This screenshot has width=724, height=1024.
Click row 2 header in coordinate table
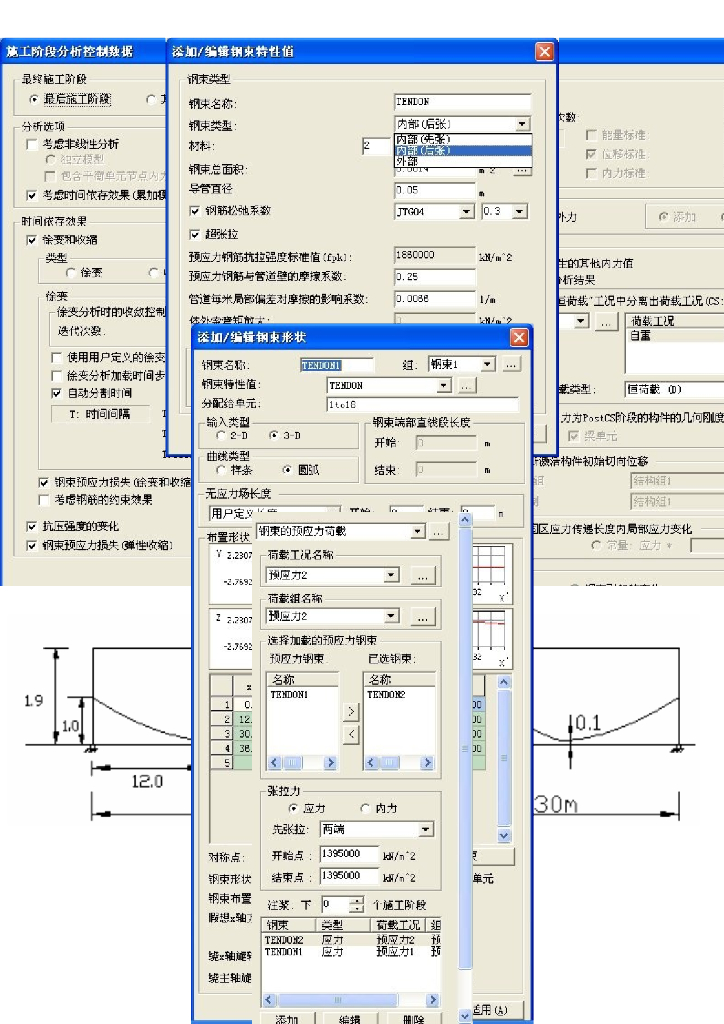pyautogui.click(x=222, y=719)
